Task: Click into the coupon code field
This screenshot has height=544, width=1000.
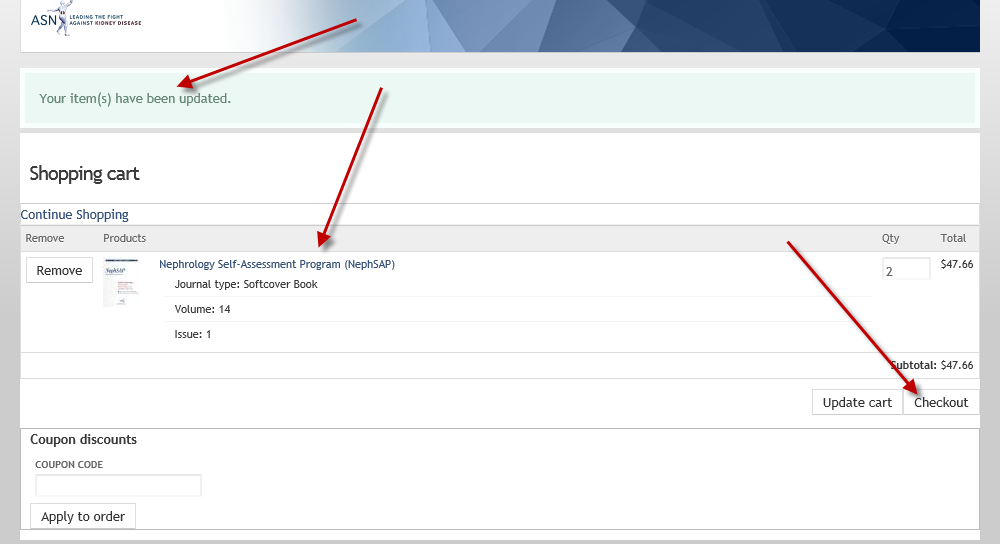Action: tap(118, 485)
